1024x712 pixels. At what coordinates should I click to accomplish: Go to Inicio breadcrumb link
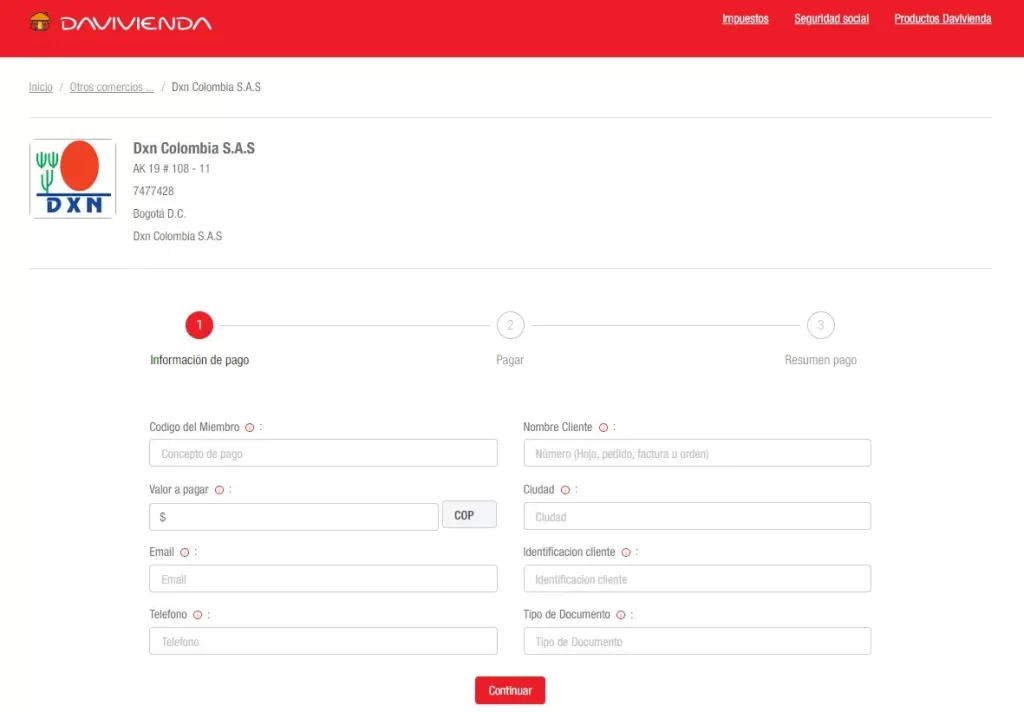tap(40, 87)
